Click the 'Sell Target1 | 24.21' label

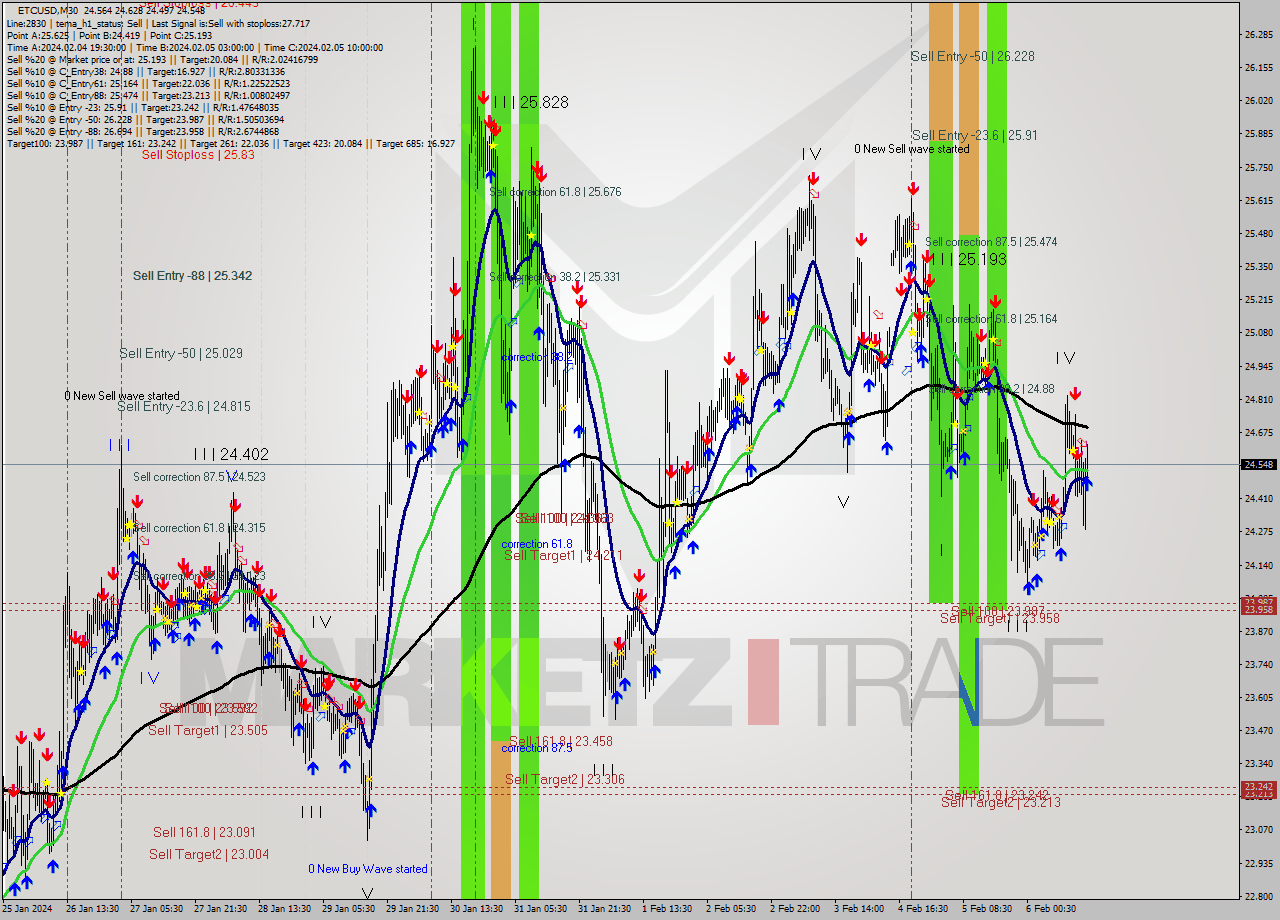pos(563,555)
